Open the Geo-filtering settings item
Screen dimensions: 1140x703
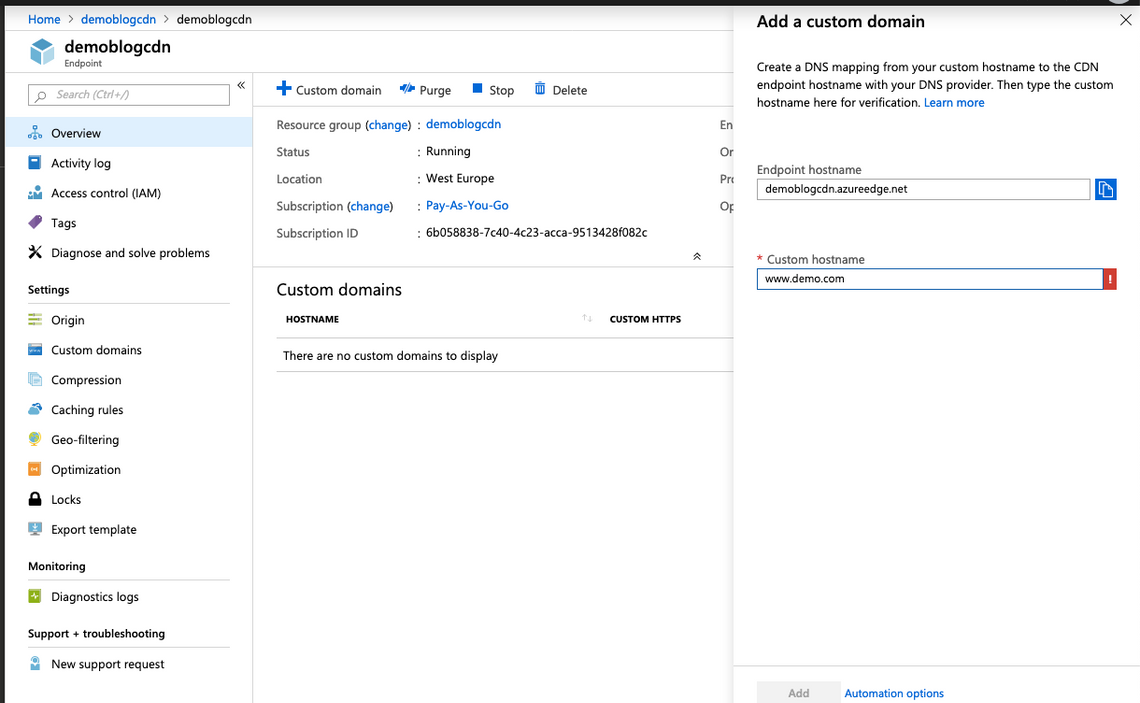pos(129,439)
